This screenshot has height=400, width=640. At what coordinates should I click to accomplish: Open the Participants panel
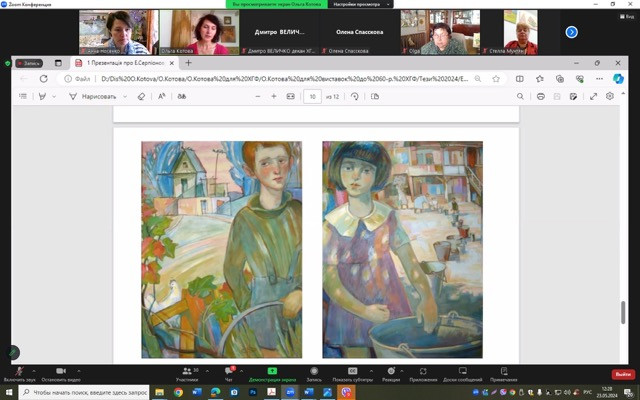(x=187, y=372)
